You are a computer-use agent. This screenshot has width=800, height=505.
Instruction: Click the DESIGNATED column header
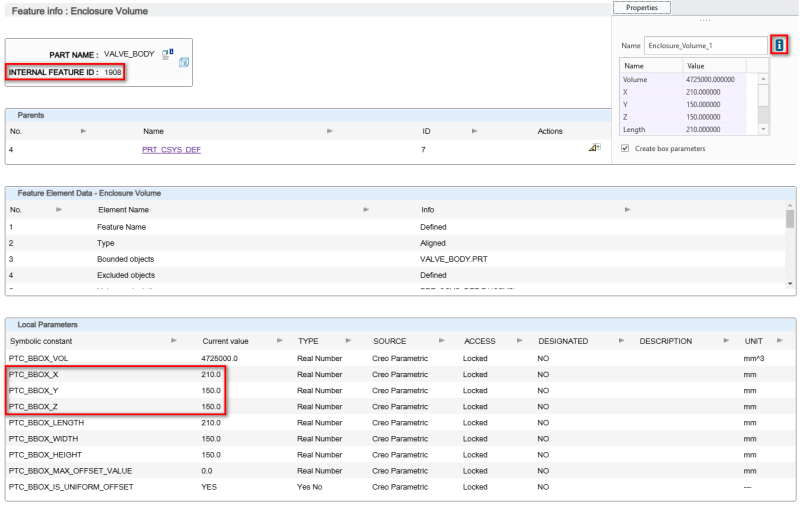(x=563, y=341)
